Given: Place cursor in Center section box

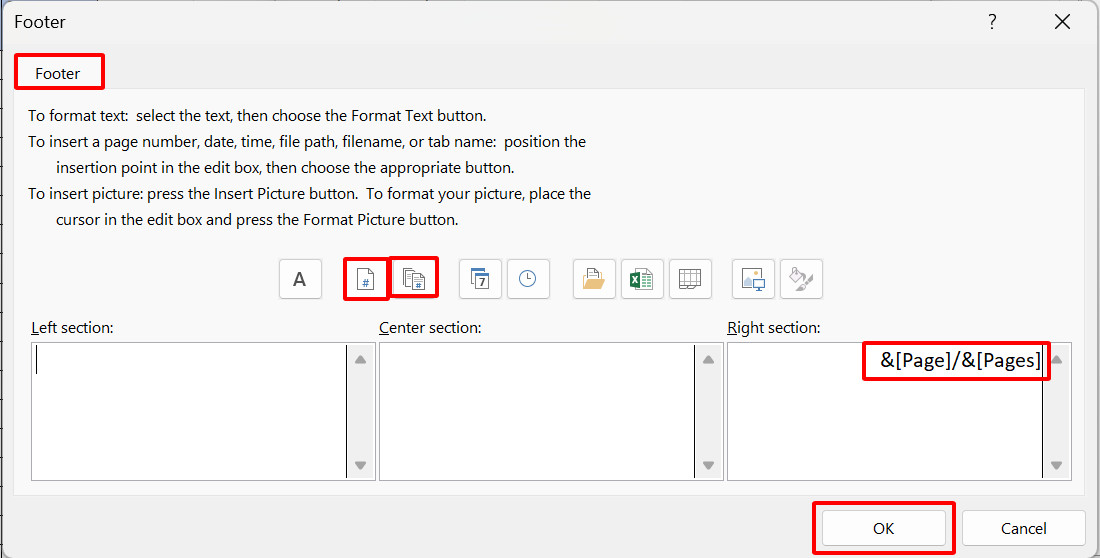Looking at the screenshot, I should [x=536, y=411].
